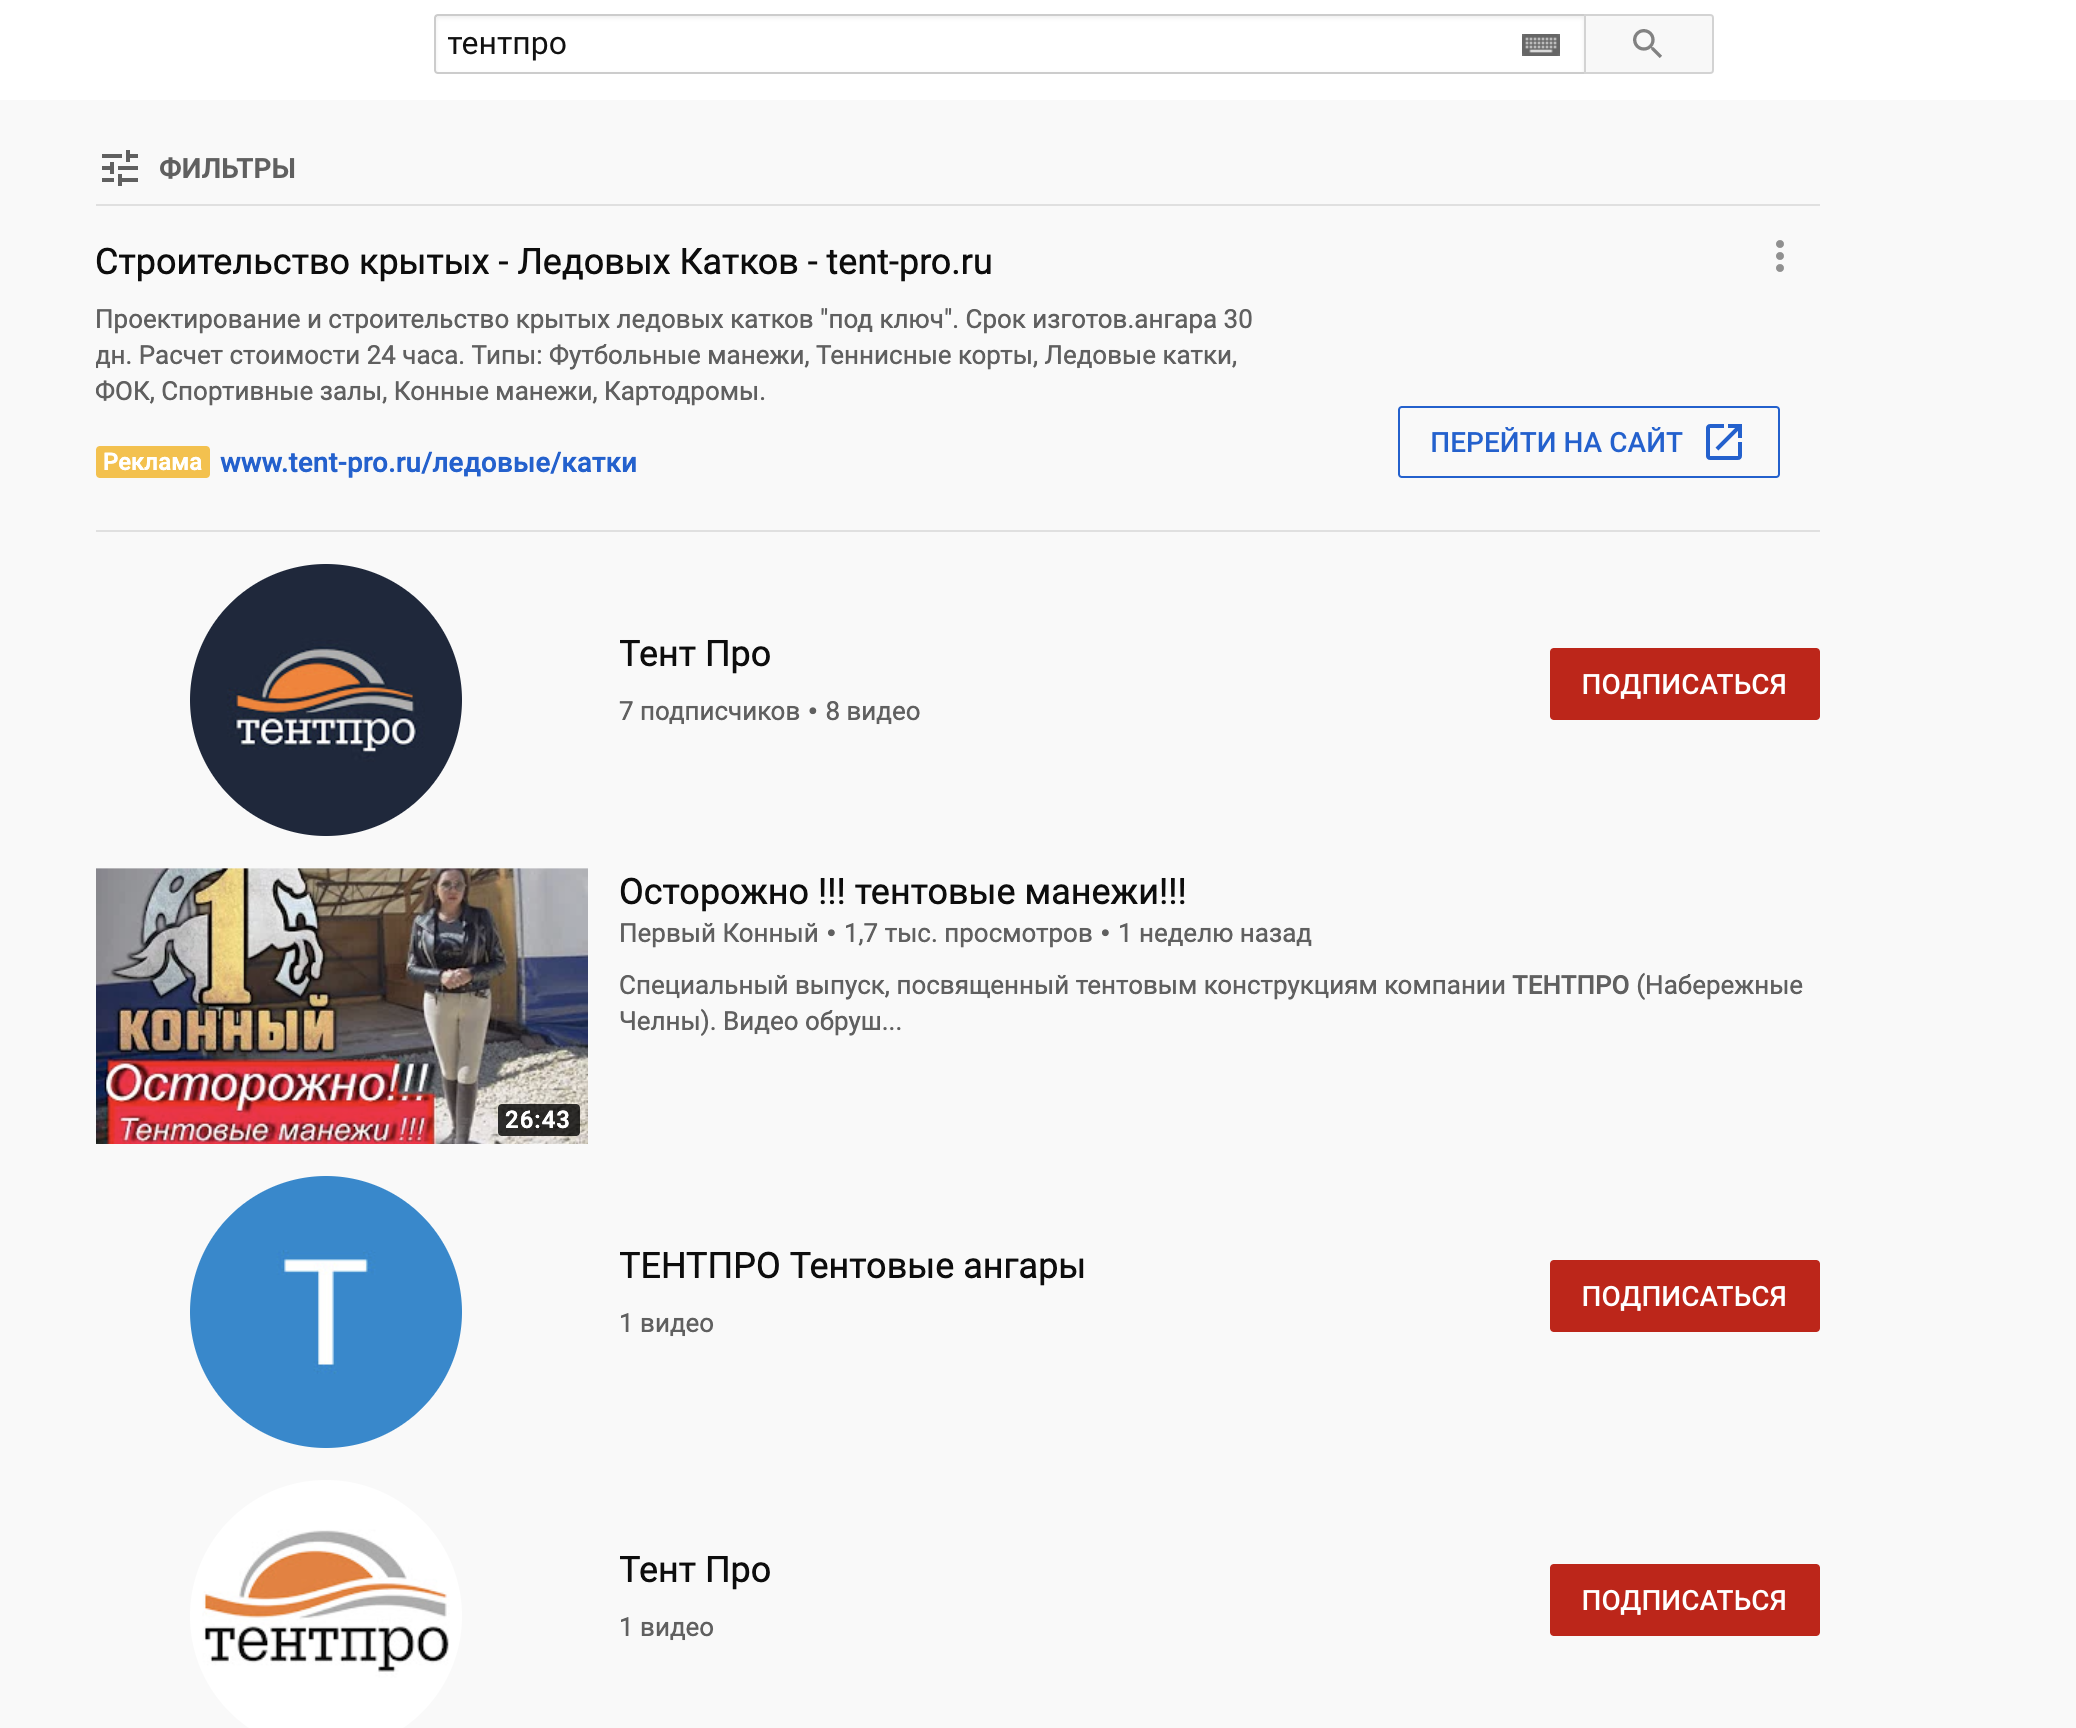This screenshot has width=2076, height=1728.
Task: Open the www.tent-pro.ru ad link
Action: pyautogui.click(x=428, y=463)
